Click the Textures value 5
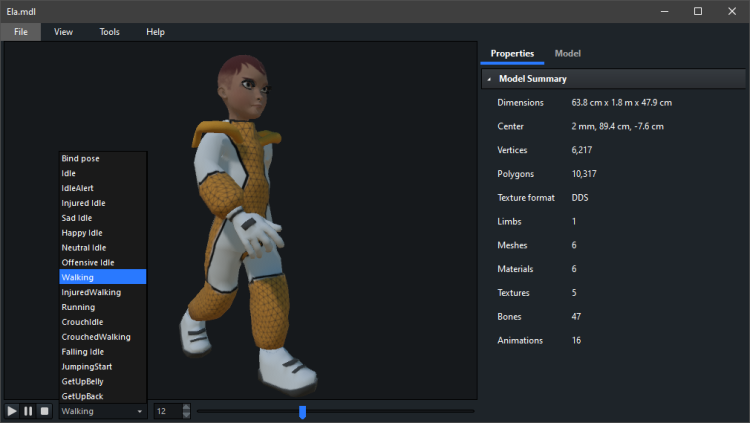The image size is (750, 423). click(574, 292)
